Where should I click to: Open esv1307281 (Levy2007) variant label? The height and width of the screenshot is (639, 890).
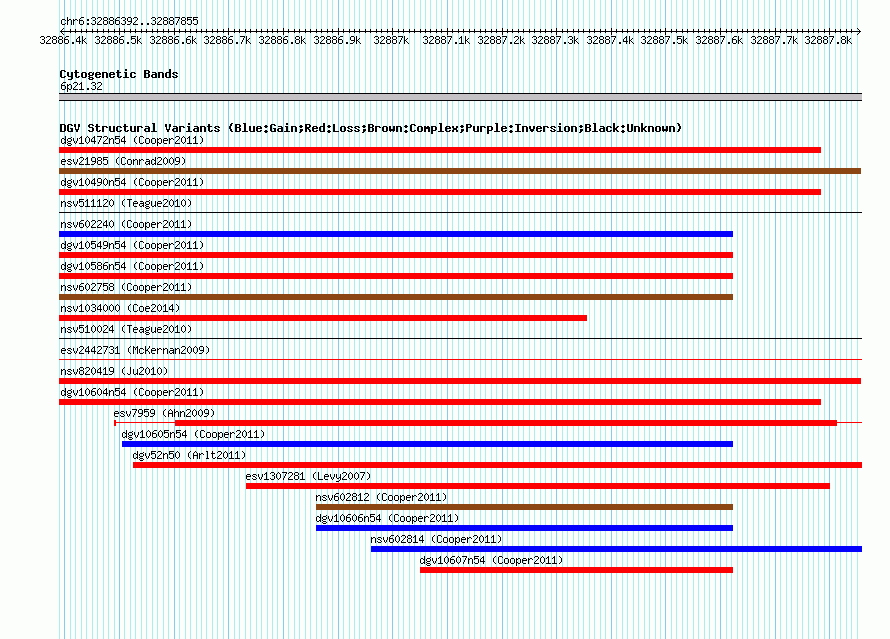(308, 476)
